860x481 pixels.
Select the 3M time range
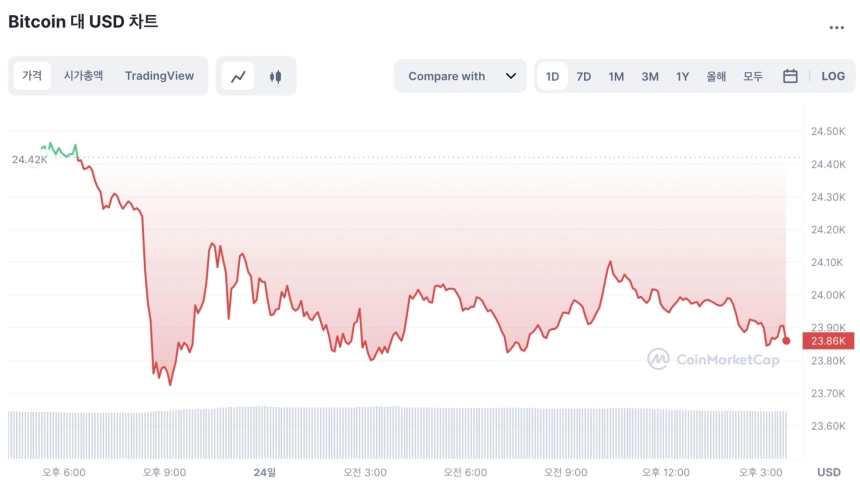pyautogui.click(x=650, y=76)
